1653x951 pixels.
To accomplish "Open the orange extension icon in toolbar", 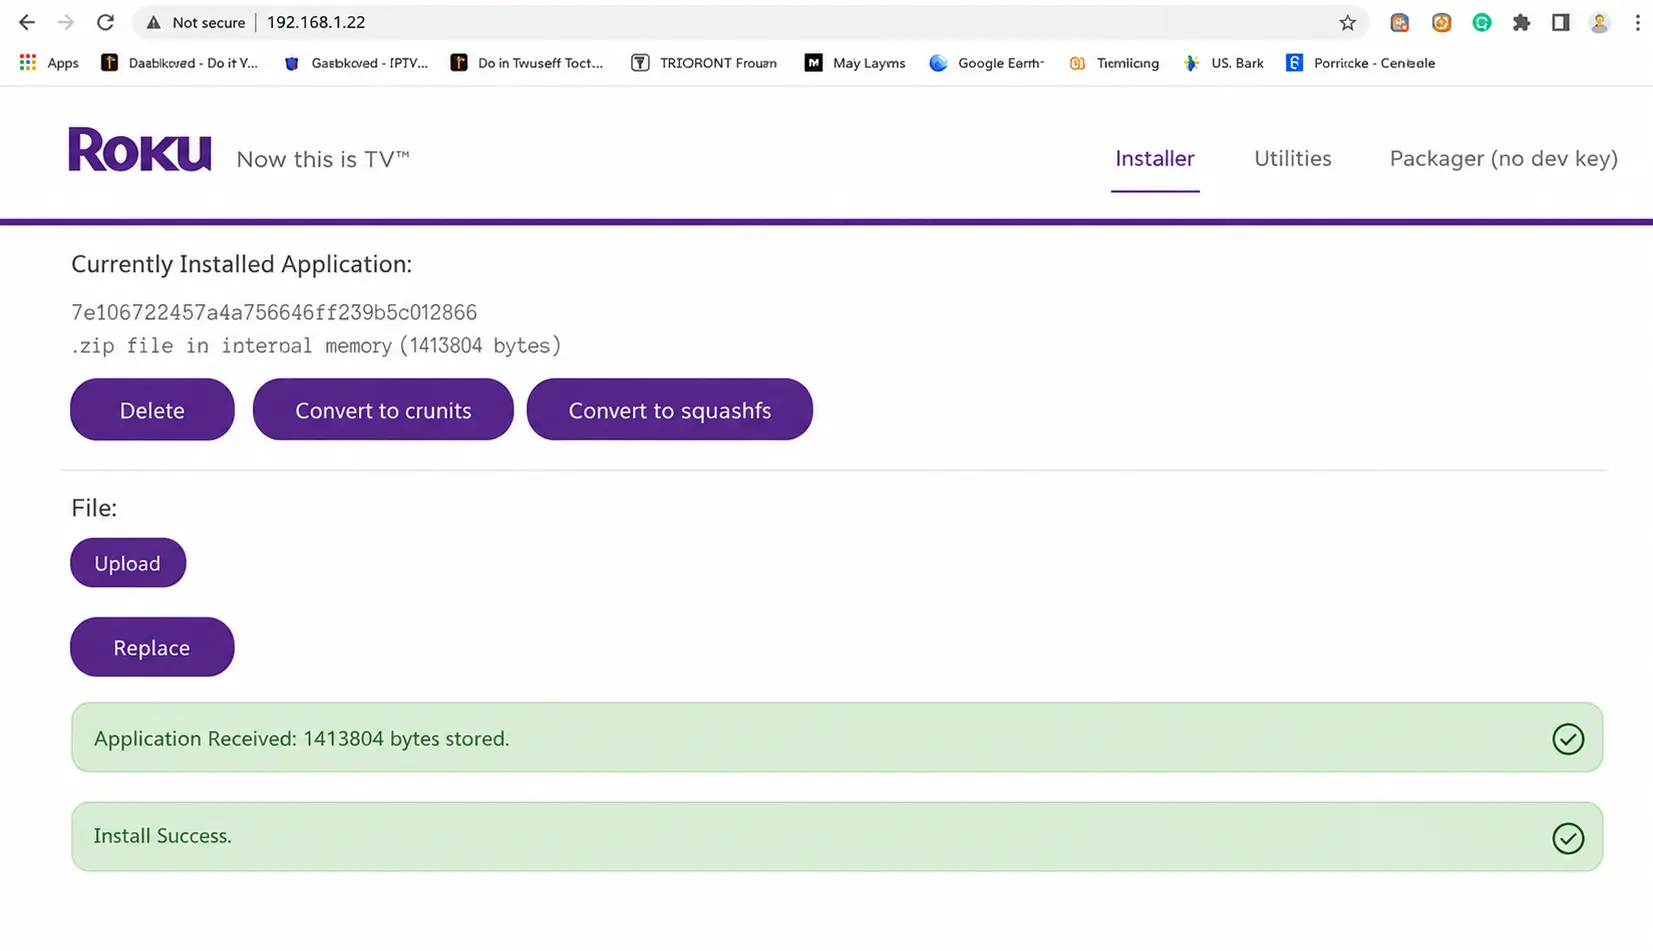I will [1441, 22].
